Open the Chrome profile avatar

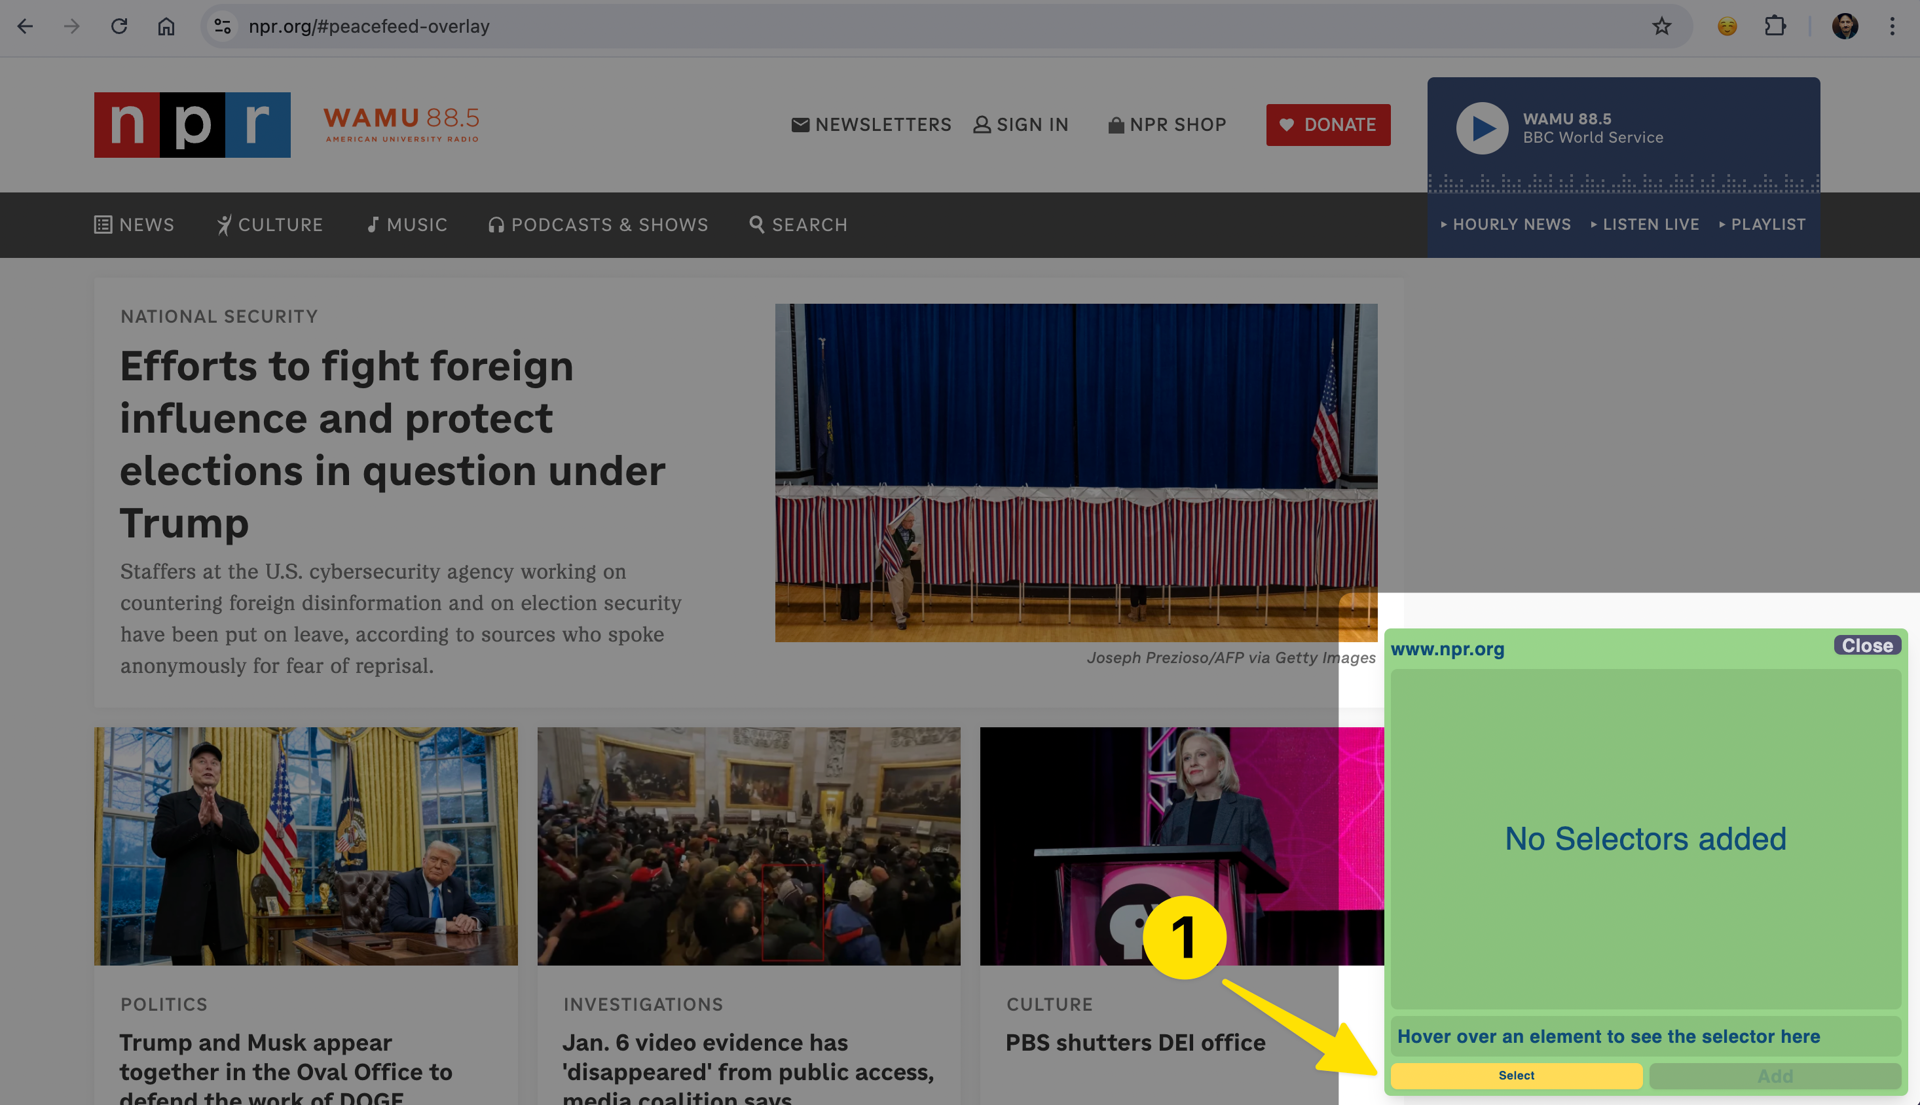tap(1844, 26)
